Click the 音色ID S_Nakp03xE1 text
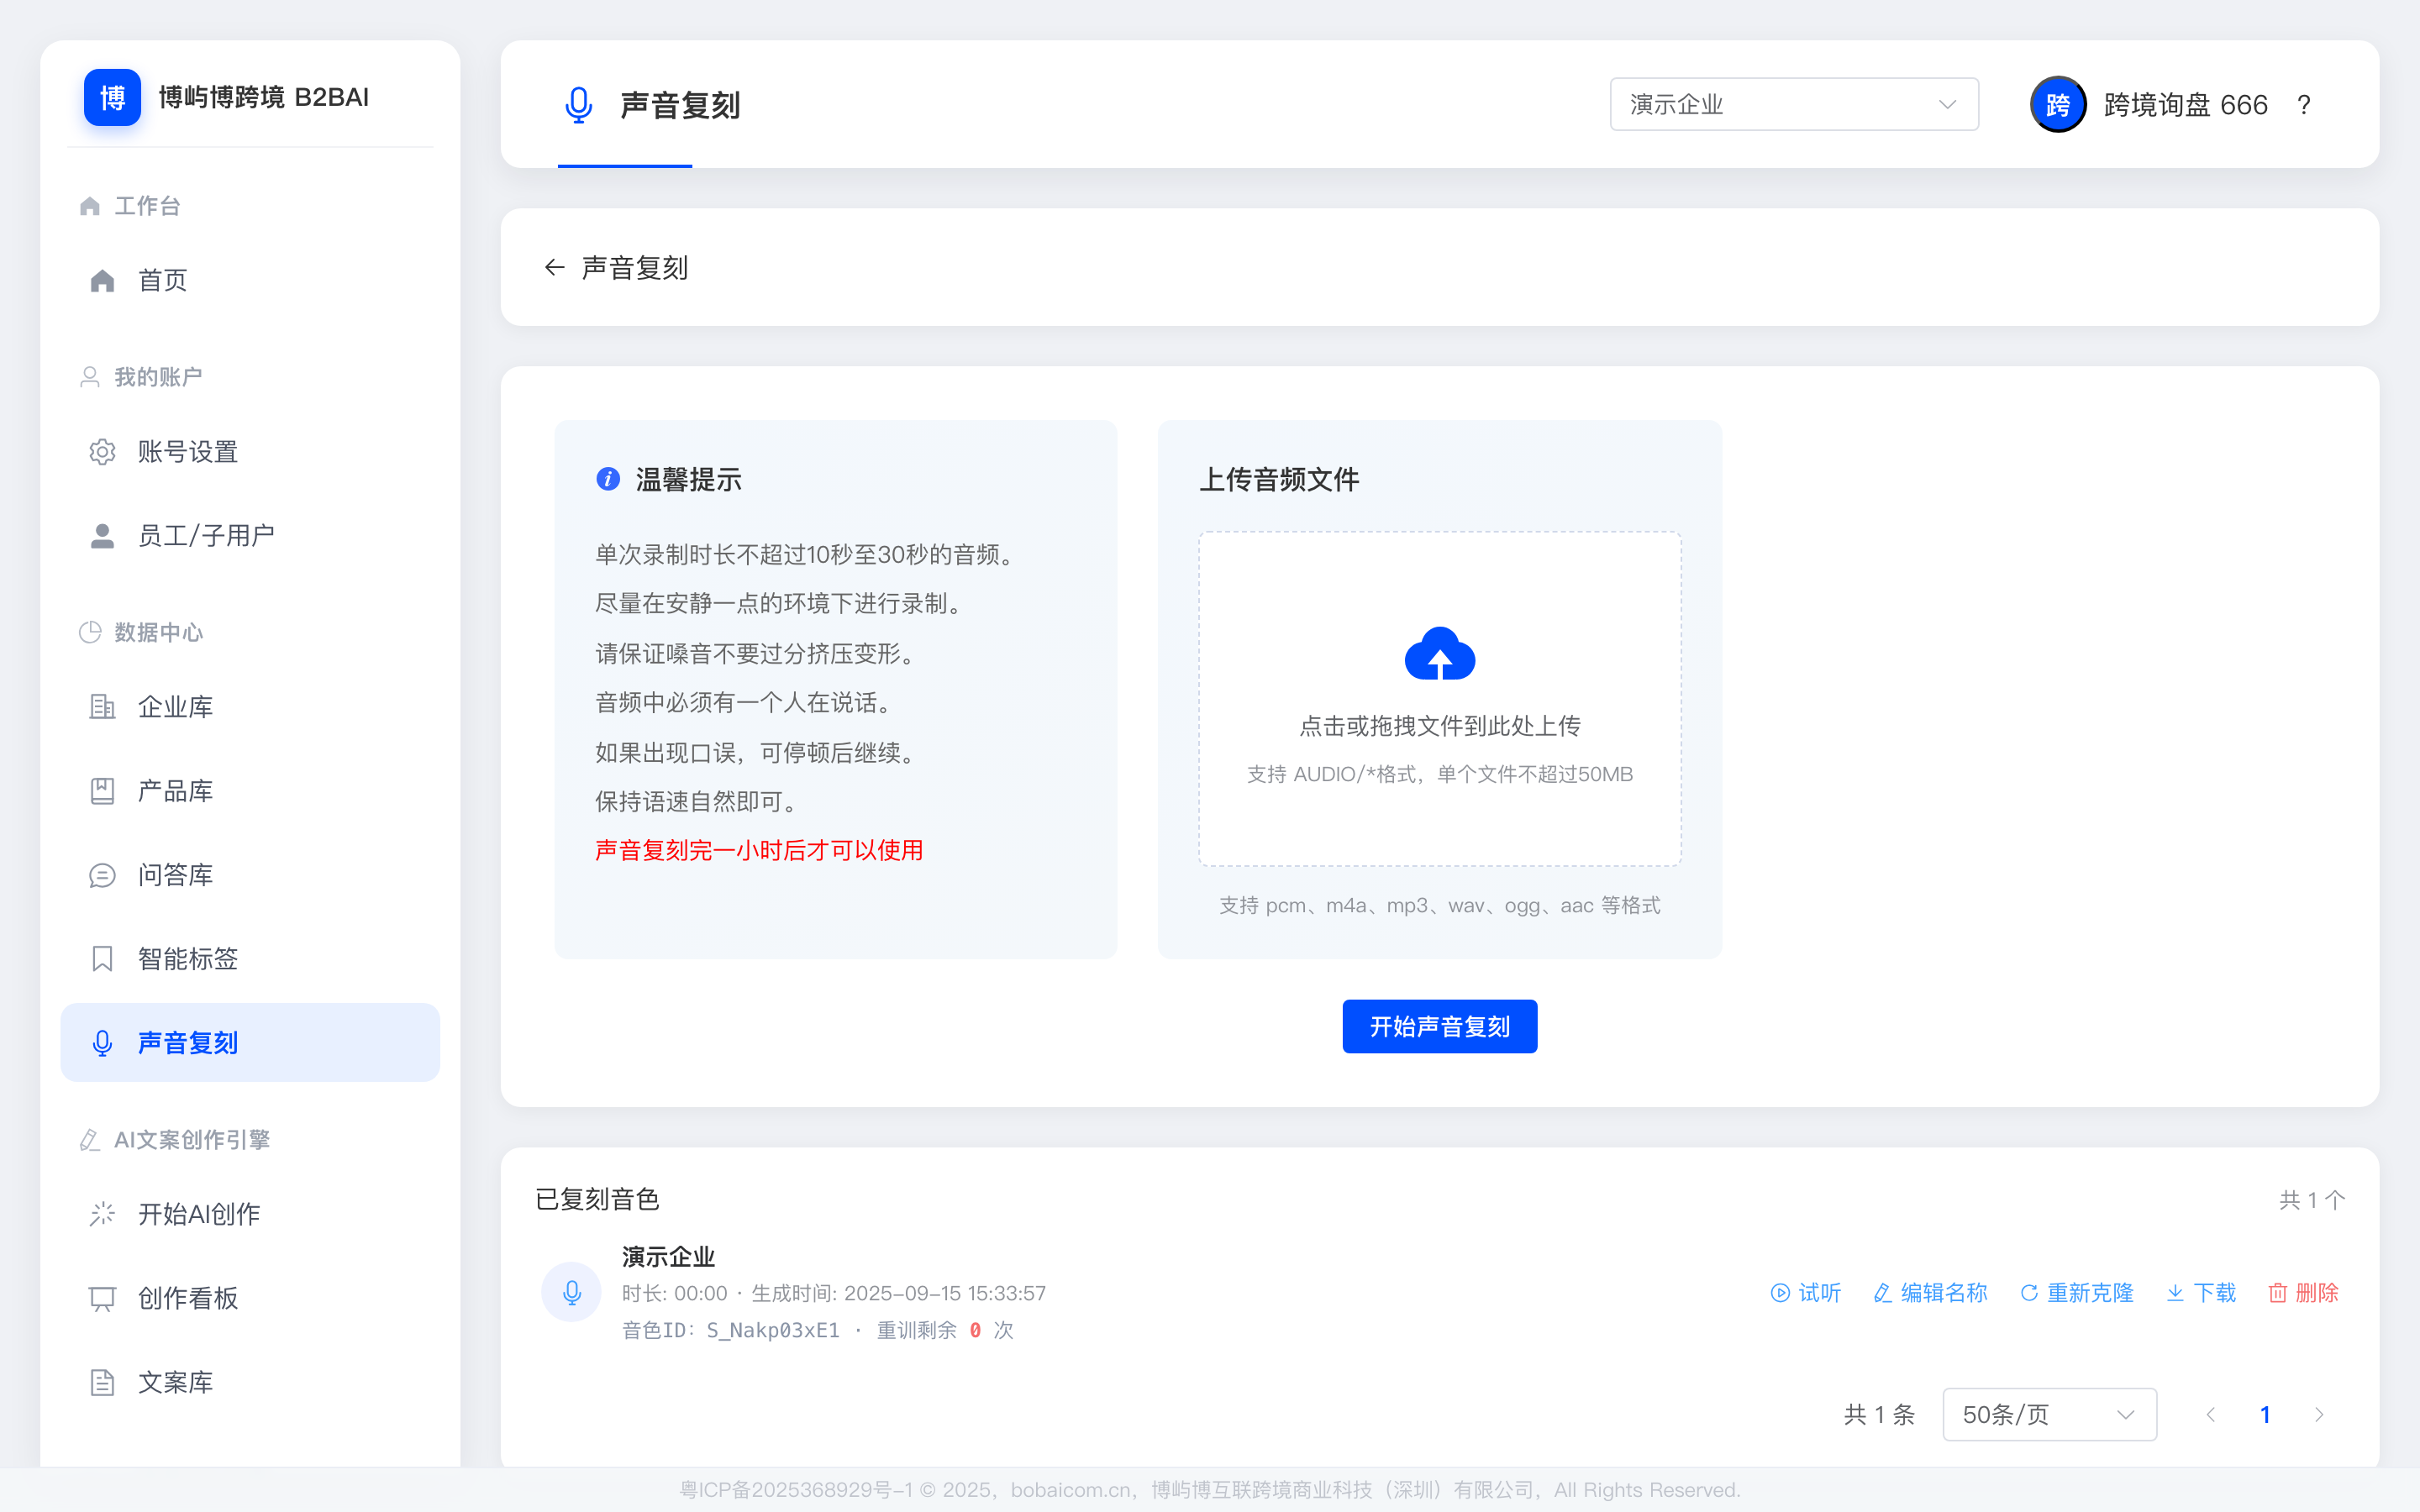 731,1330
